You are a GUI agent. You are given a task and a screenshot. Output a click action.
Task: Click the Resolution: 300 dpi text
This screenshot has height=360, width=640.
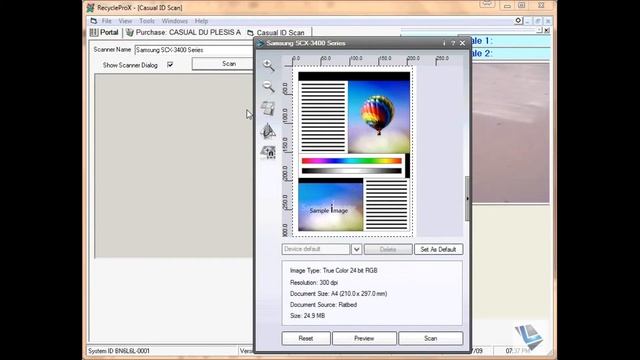[x=314, y=282]
